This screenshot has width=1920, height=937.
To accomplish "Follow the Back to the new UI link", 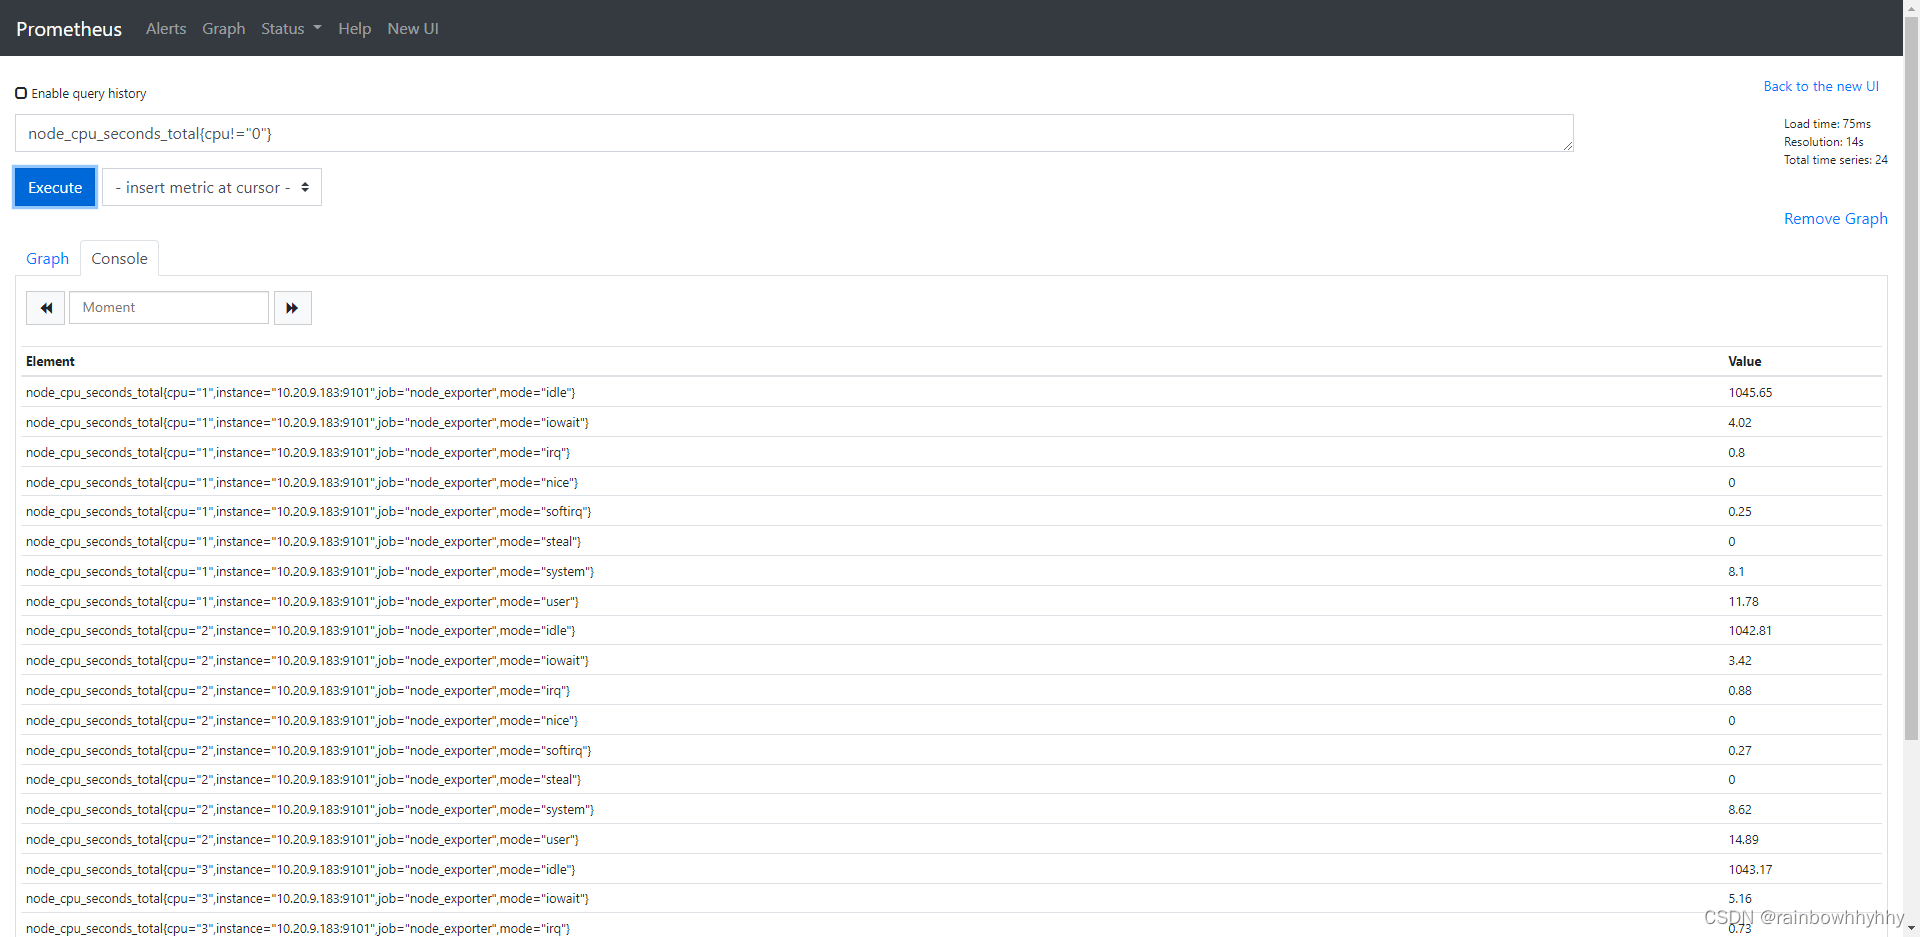I will pyautogui.click(x=1821, y=86).
